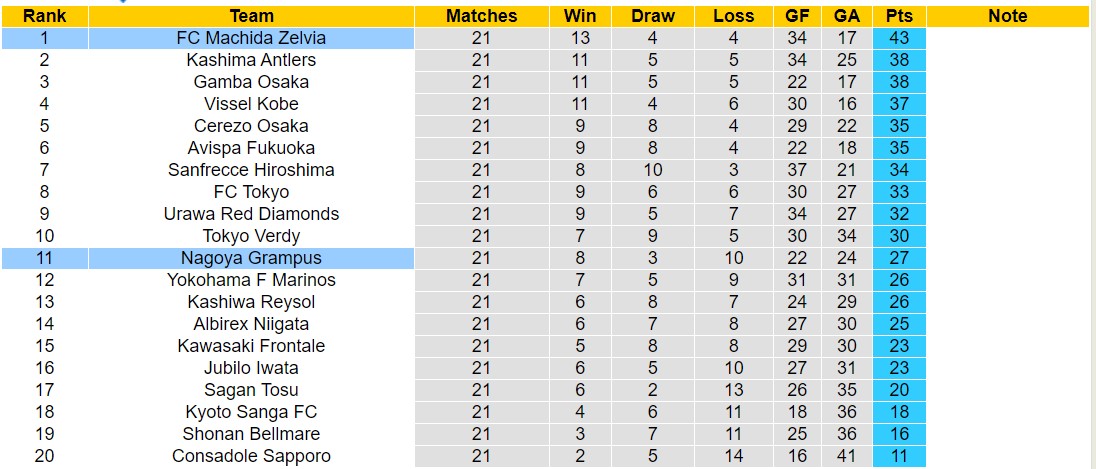Select Nagoya Grampus in the standings
This screenshot has height=469, width=1096.
(251, 258)
